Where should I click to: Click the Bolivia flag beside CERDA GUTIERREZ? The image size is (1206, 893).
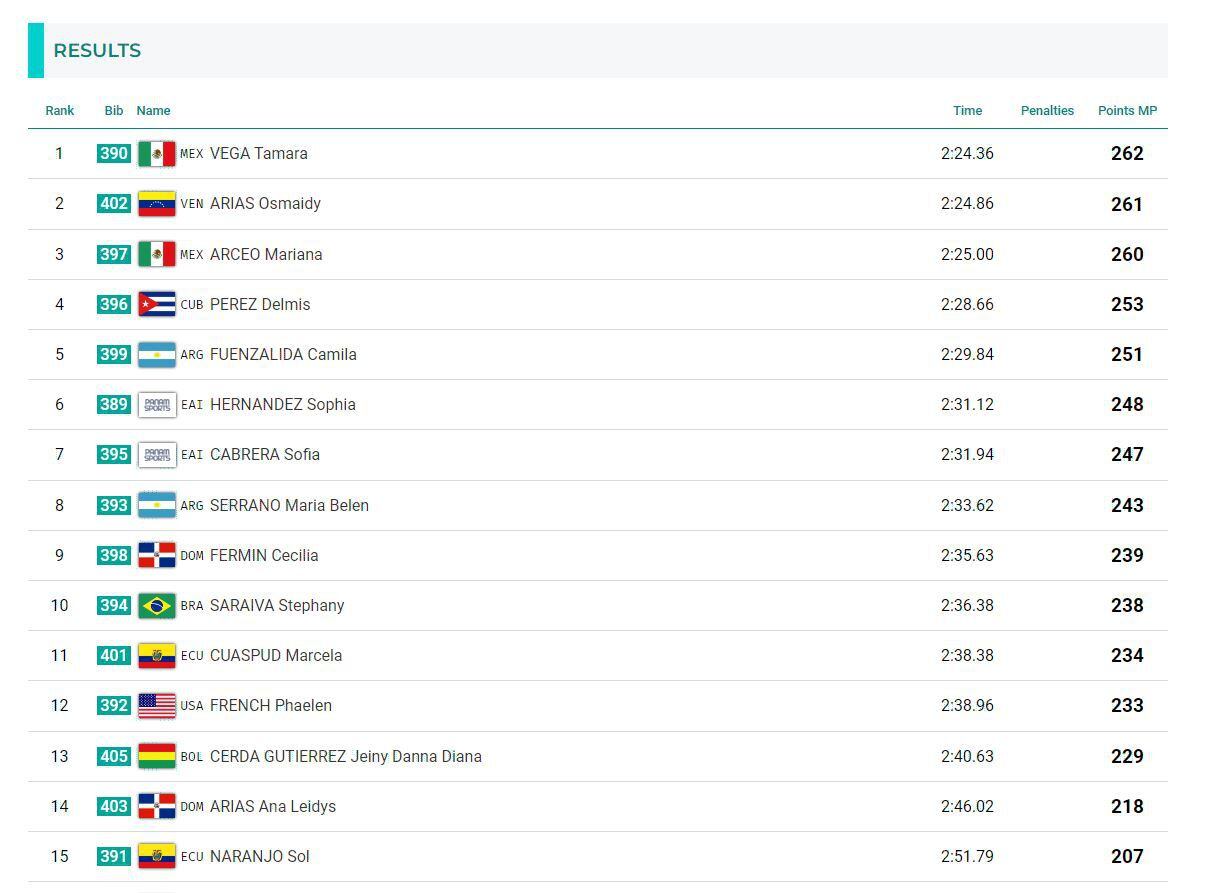(156, 756)
